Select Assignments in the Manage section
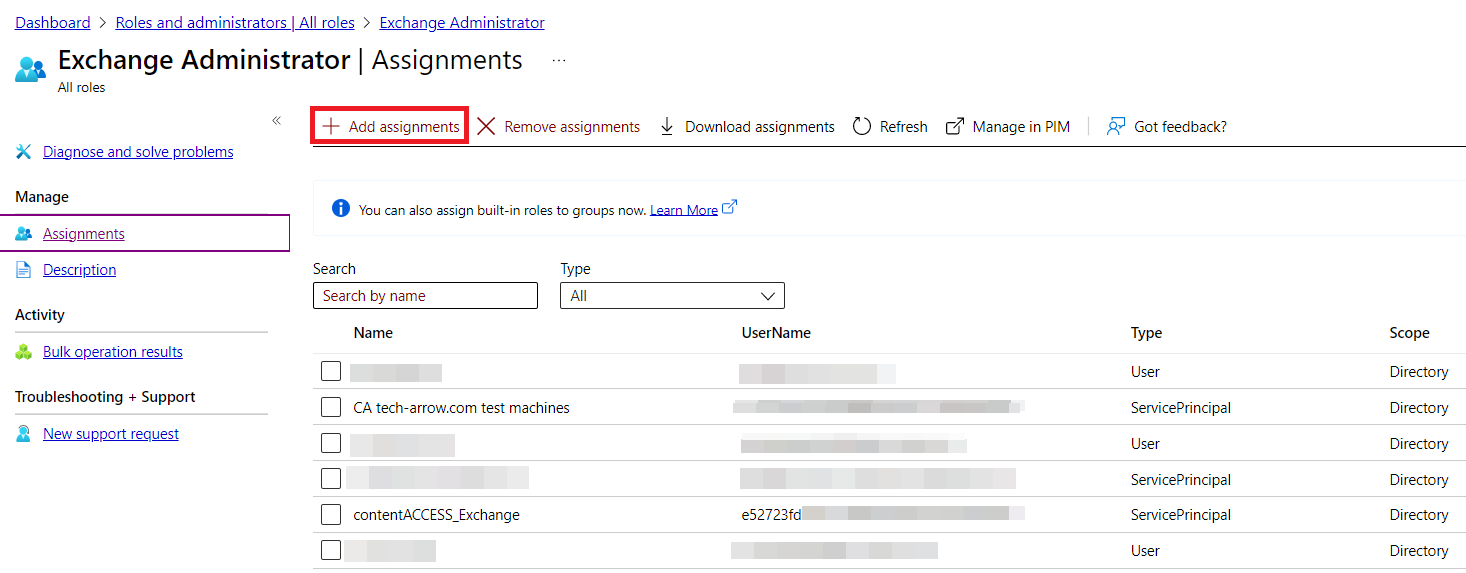 (84, 234)
